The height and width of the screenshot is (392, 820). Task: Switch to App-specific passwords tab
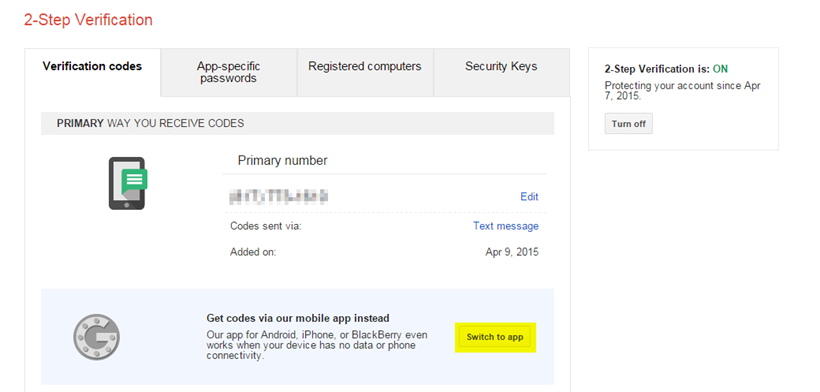click(x=229, y=72)
